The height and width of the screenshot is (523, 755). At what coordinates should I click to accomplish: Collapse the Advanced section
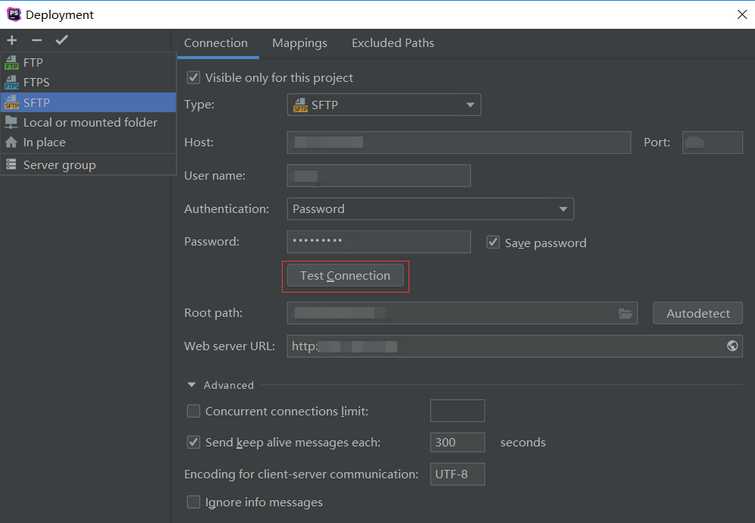tap(191, 385)
